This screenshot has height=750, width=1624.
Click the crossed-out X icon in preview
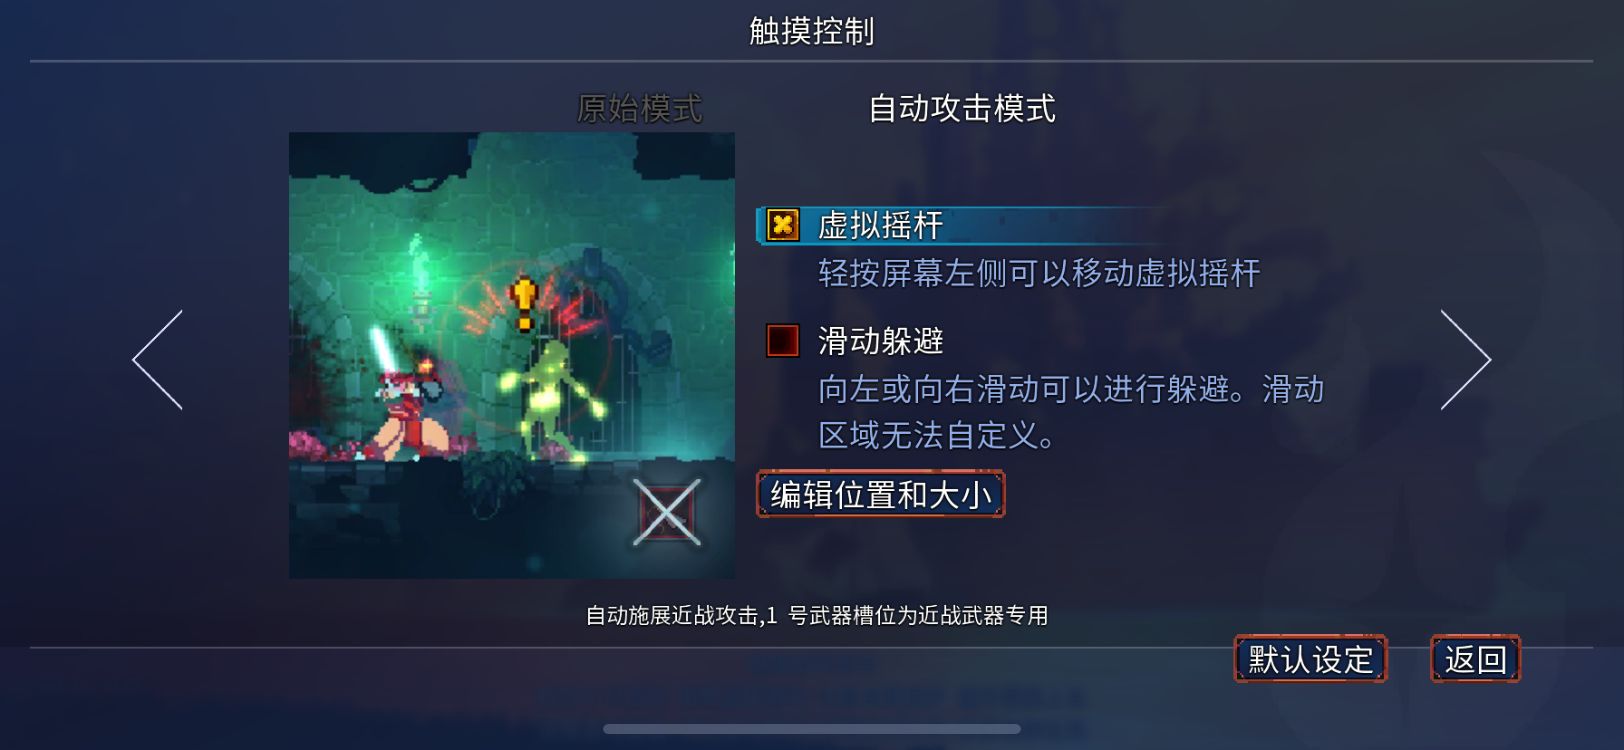667,513
